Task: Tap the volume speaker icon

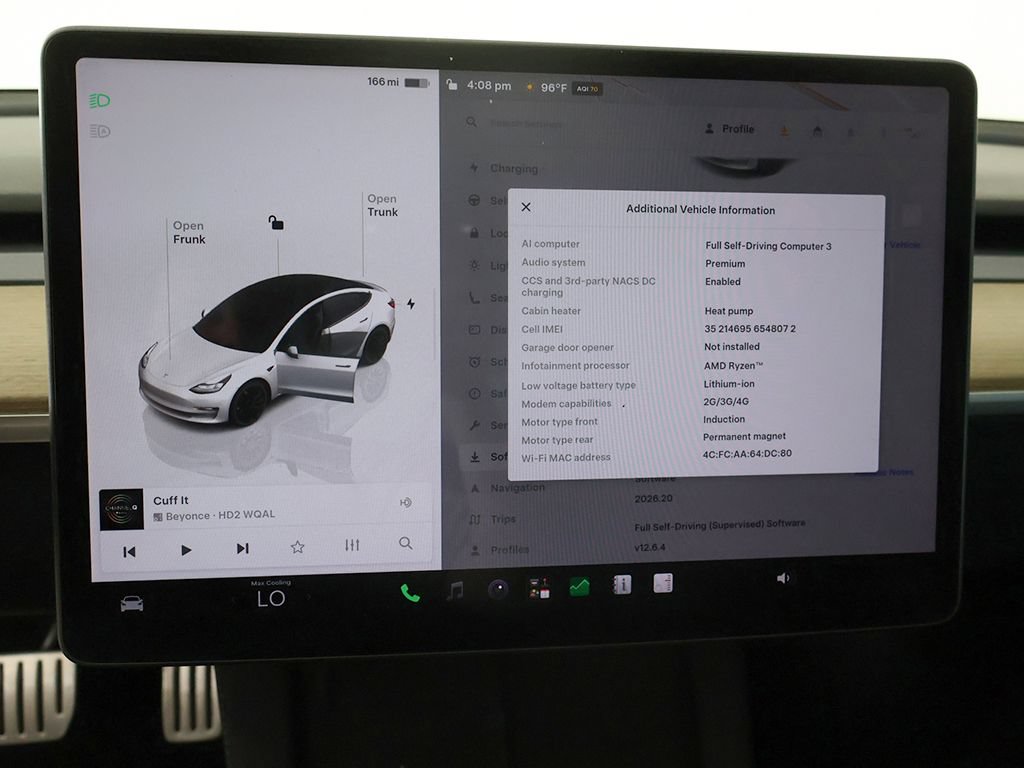Action: [x=783, y=578]
